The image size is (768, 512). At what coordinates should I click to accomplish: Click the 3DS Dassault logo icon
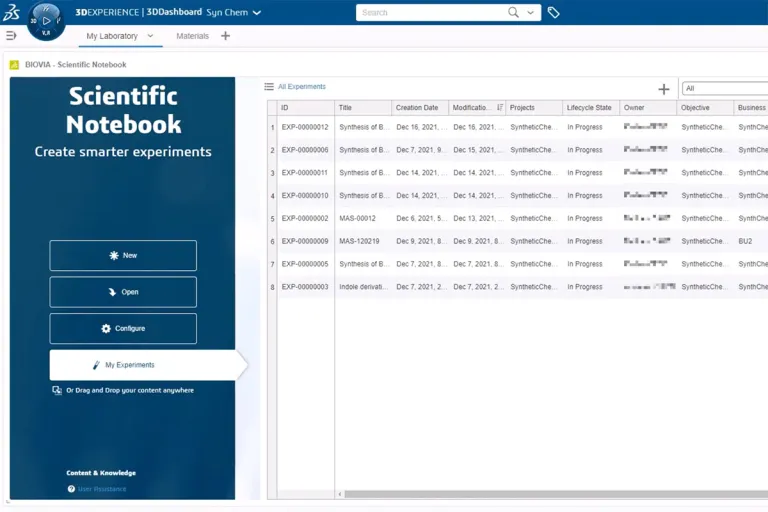coord(11,12)
